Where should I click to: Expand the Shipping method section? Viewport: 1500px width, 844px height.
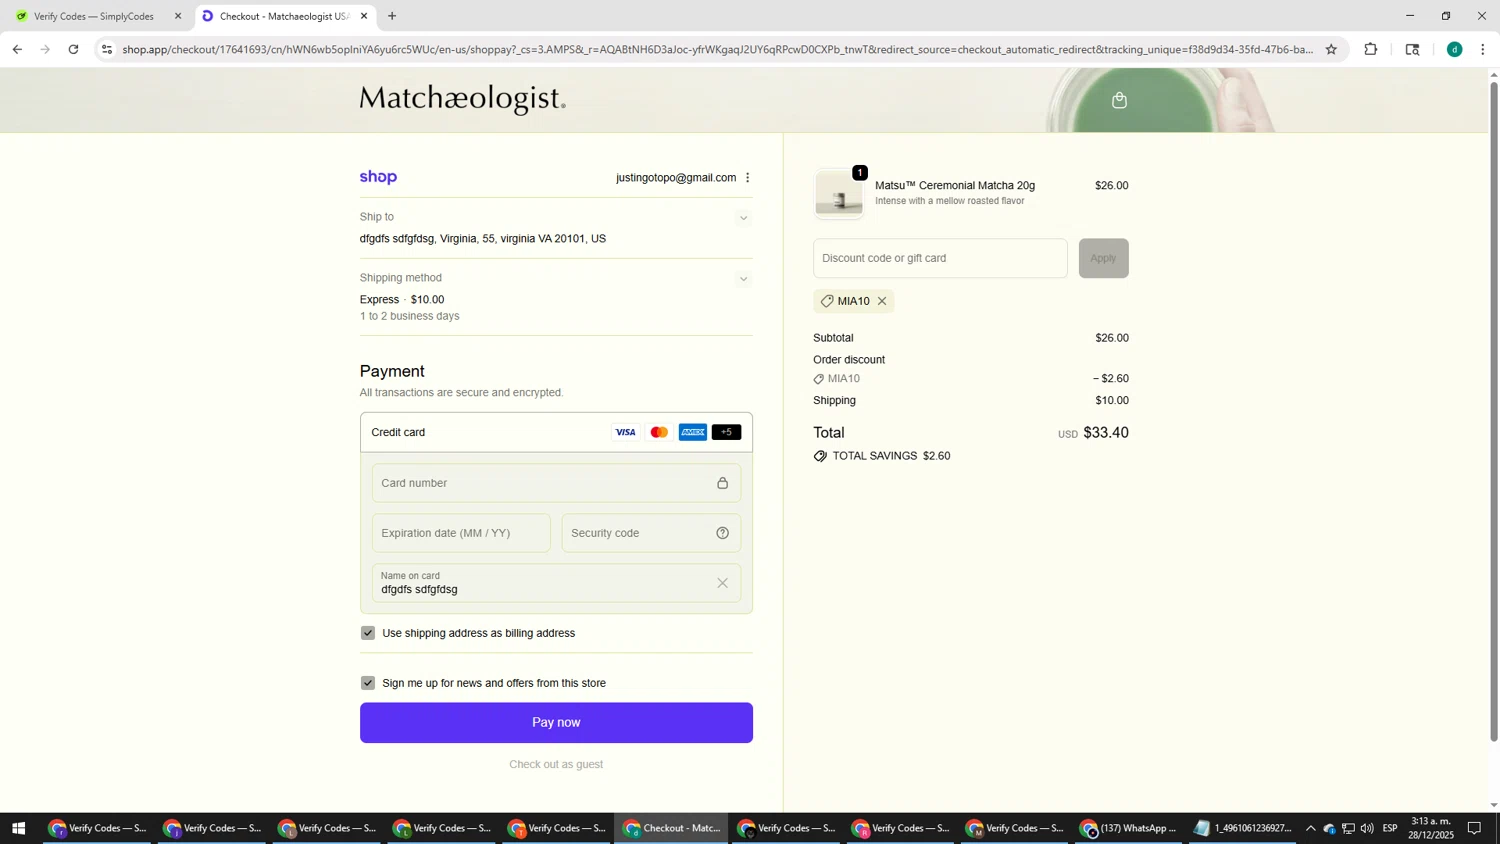click(x=743, y=279)
